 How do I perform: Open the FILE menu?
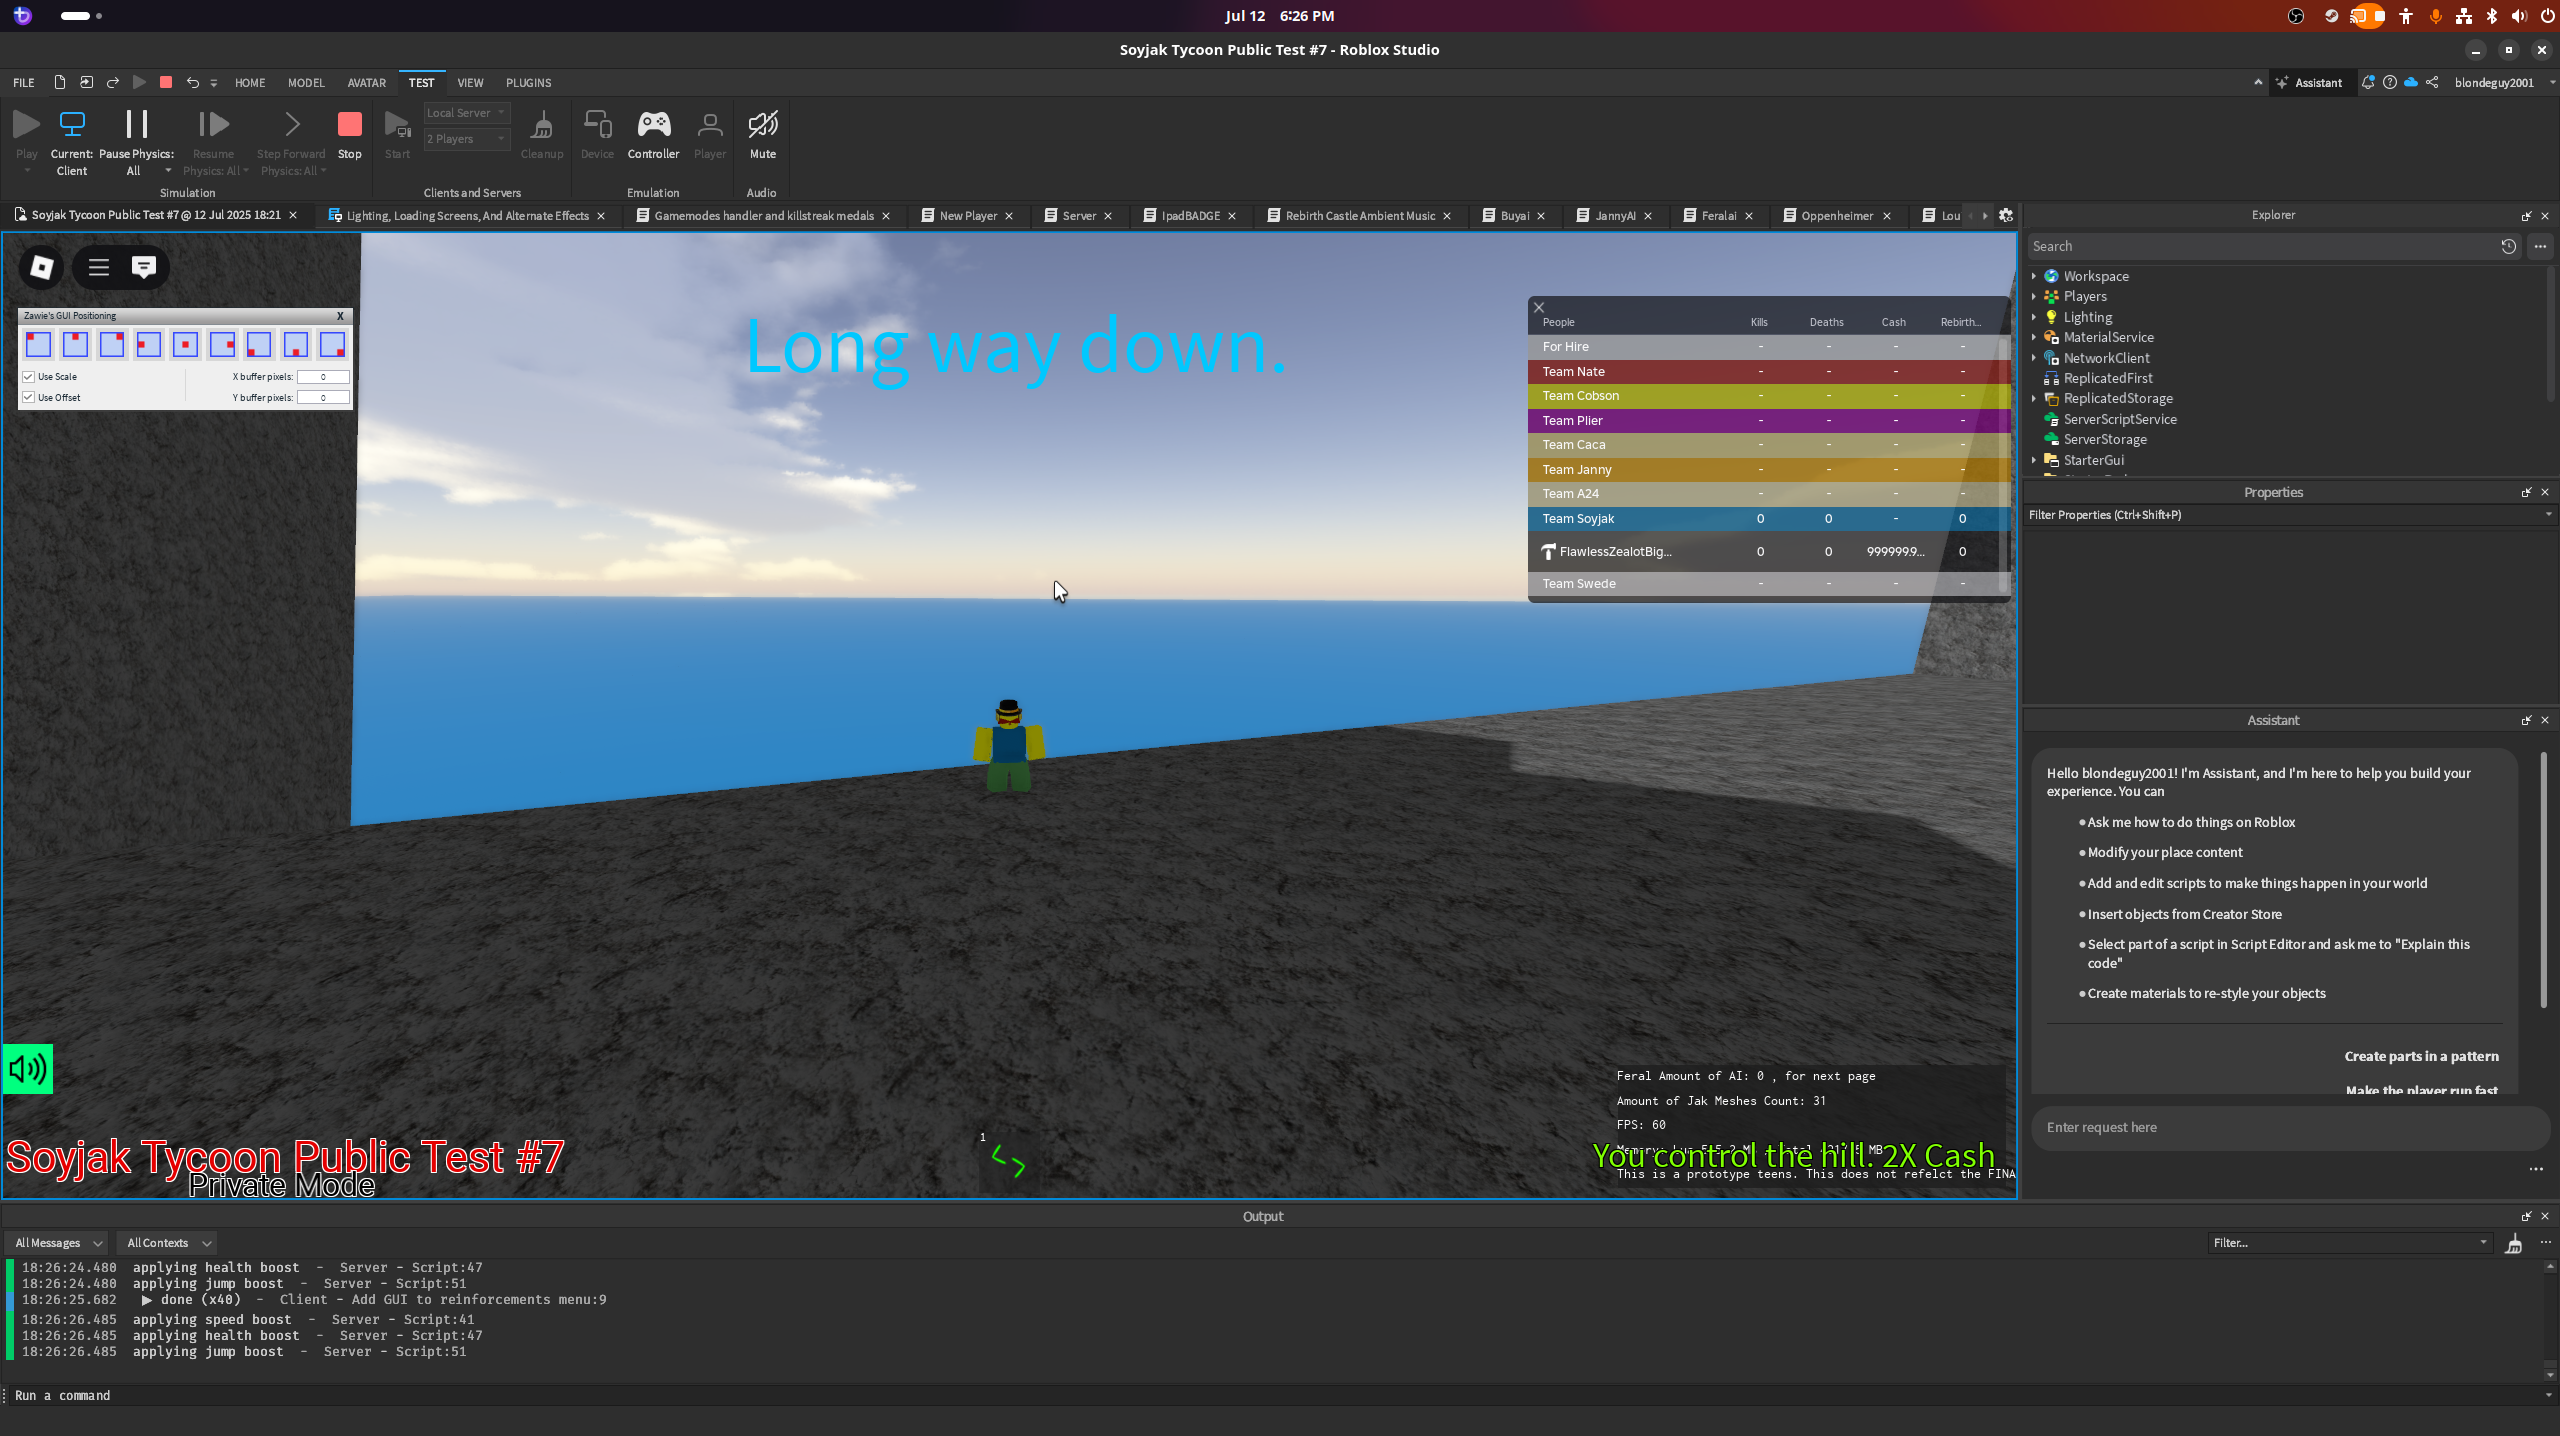(24, 82)
